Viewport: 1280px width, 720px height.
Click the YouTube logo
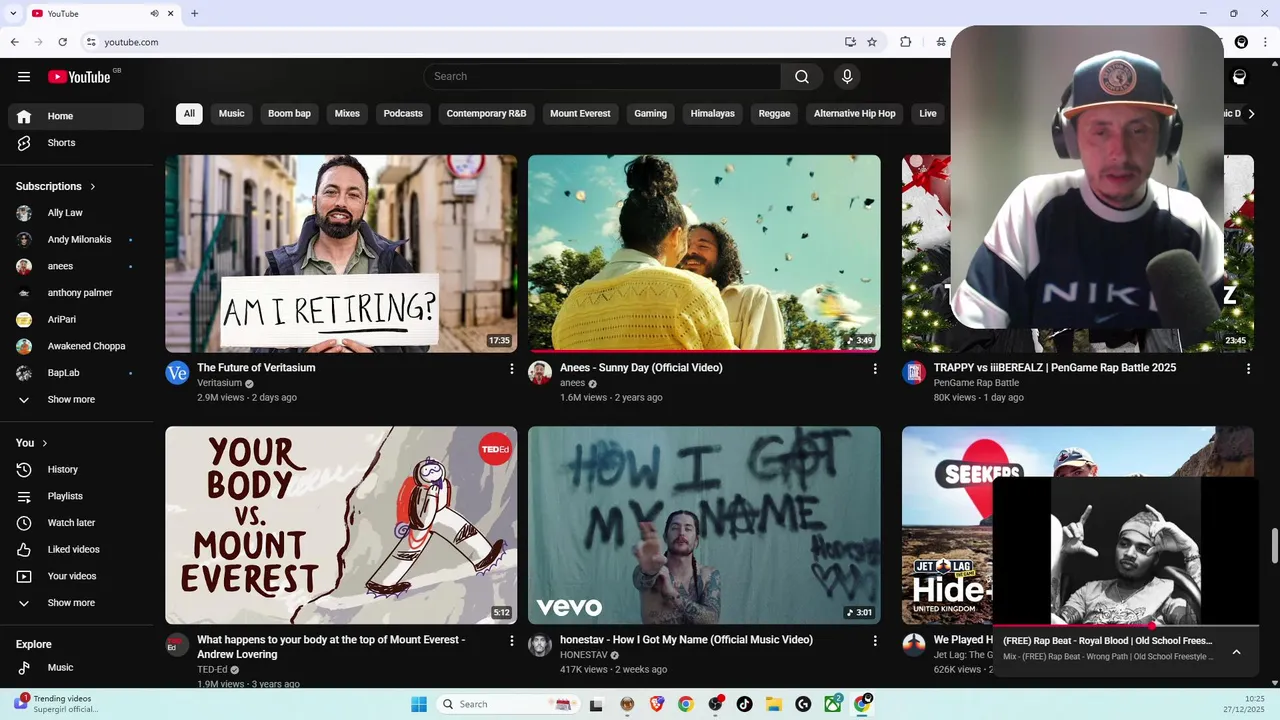79,77
